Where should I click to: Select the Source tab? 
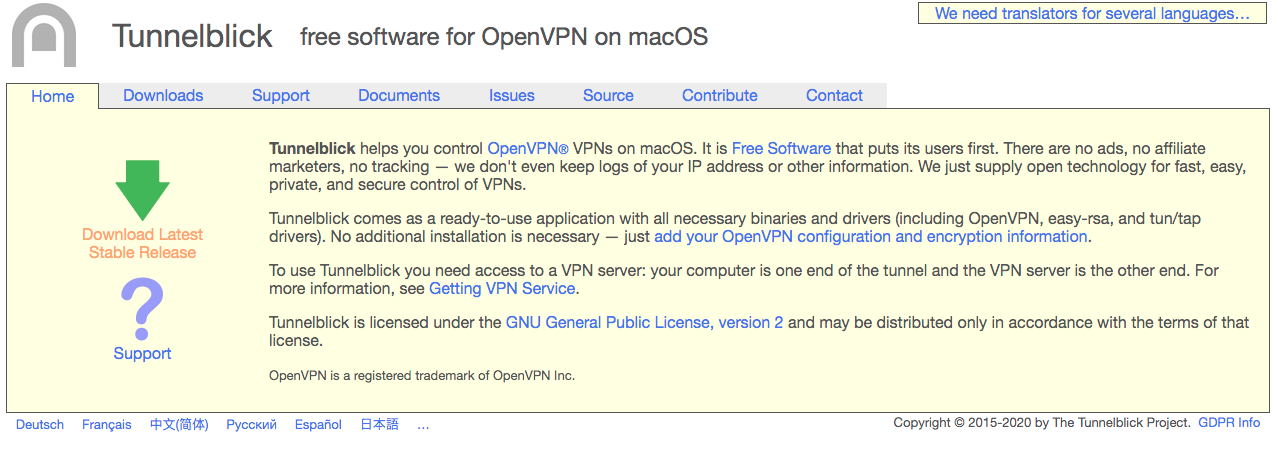point(608,96)
